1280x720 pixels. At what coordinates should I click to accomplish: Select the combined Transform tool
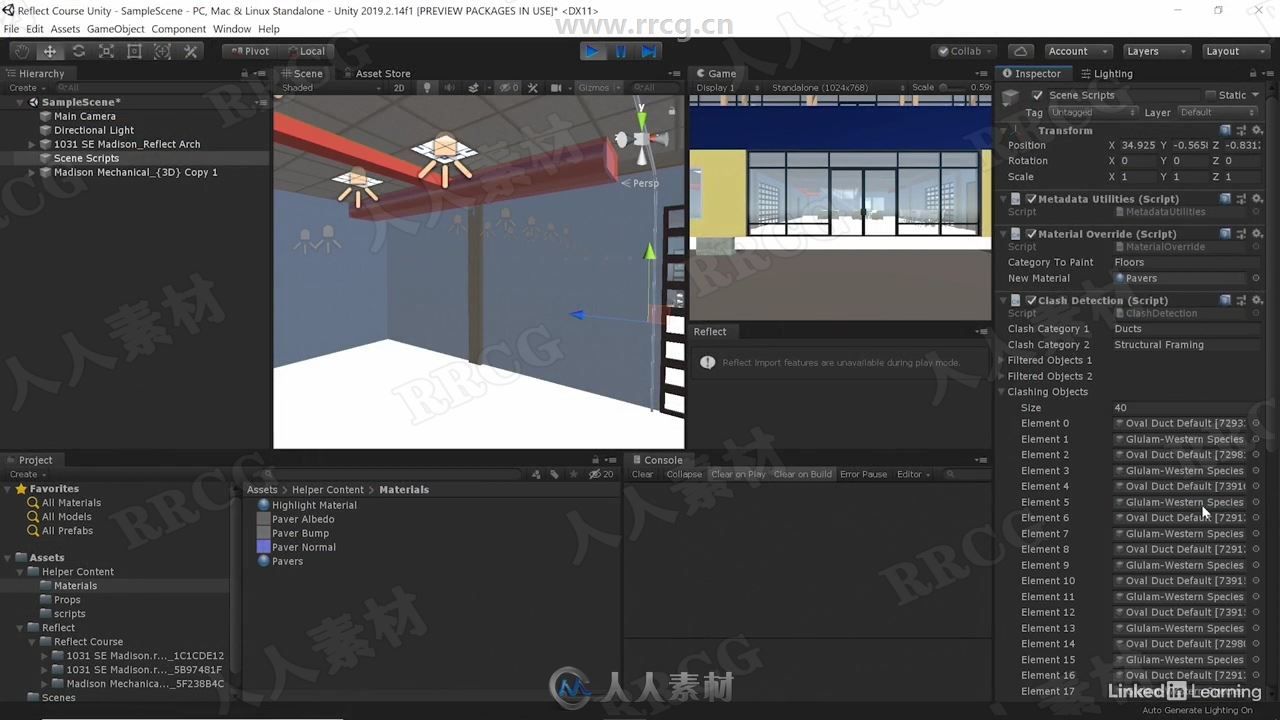162,51
